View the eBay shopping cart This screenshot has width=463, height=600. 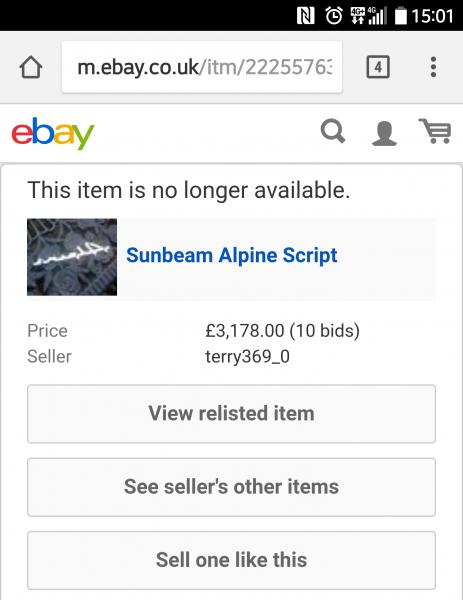[435, 131]
